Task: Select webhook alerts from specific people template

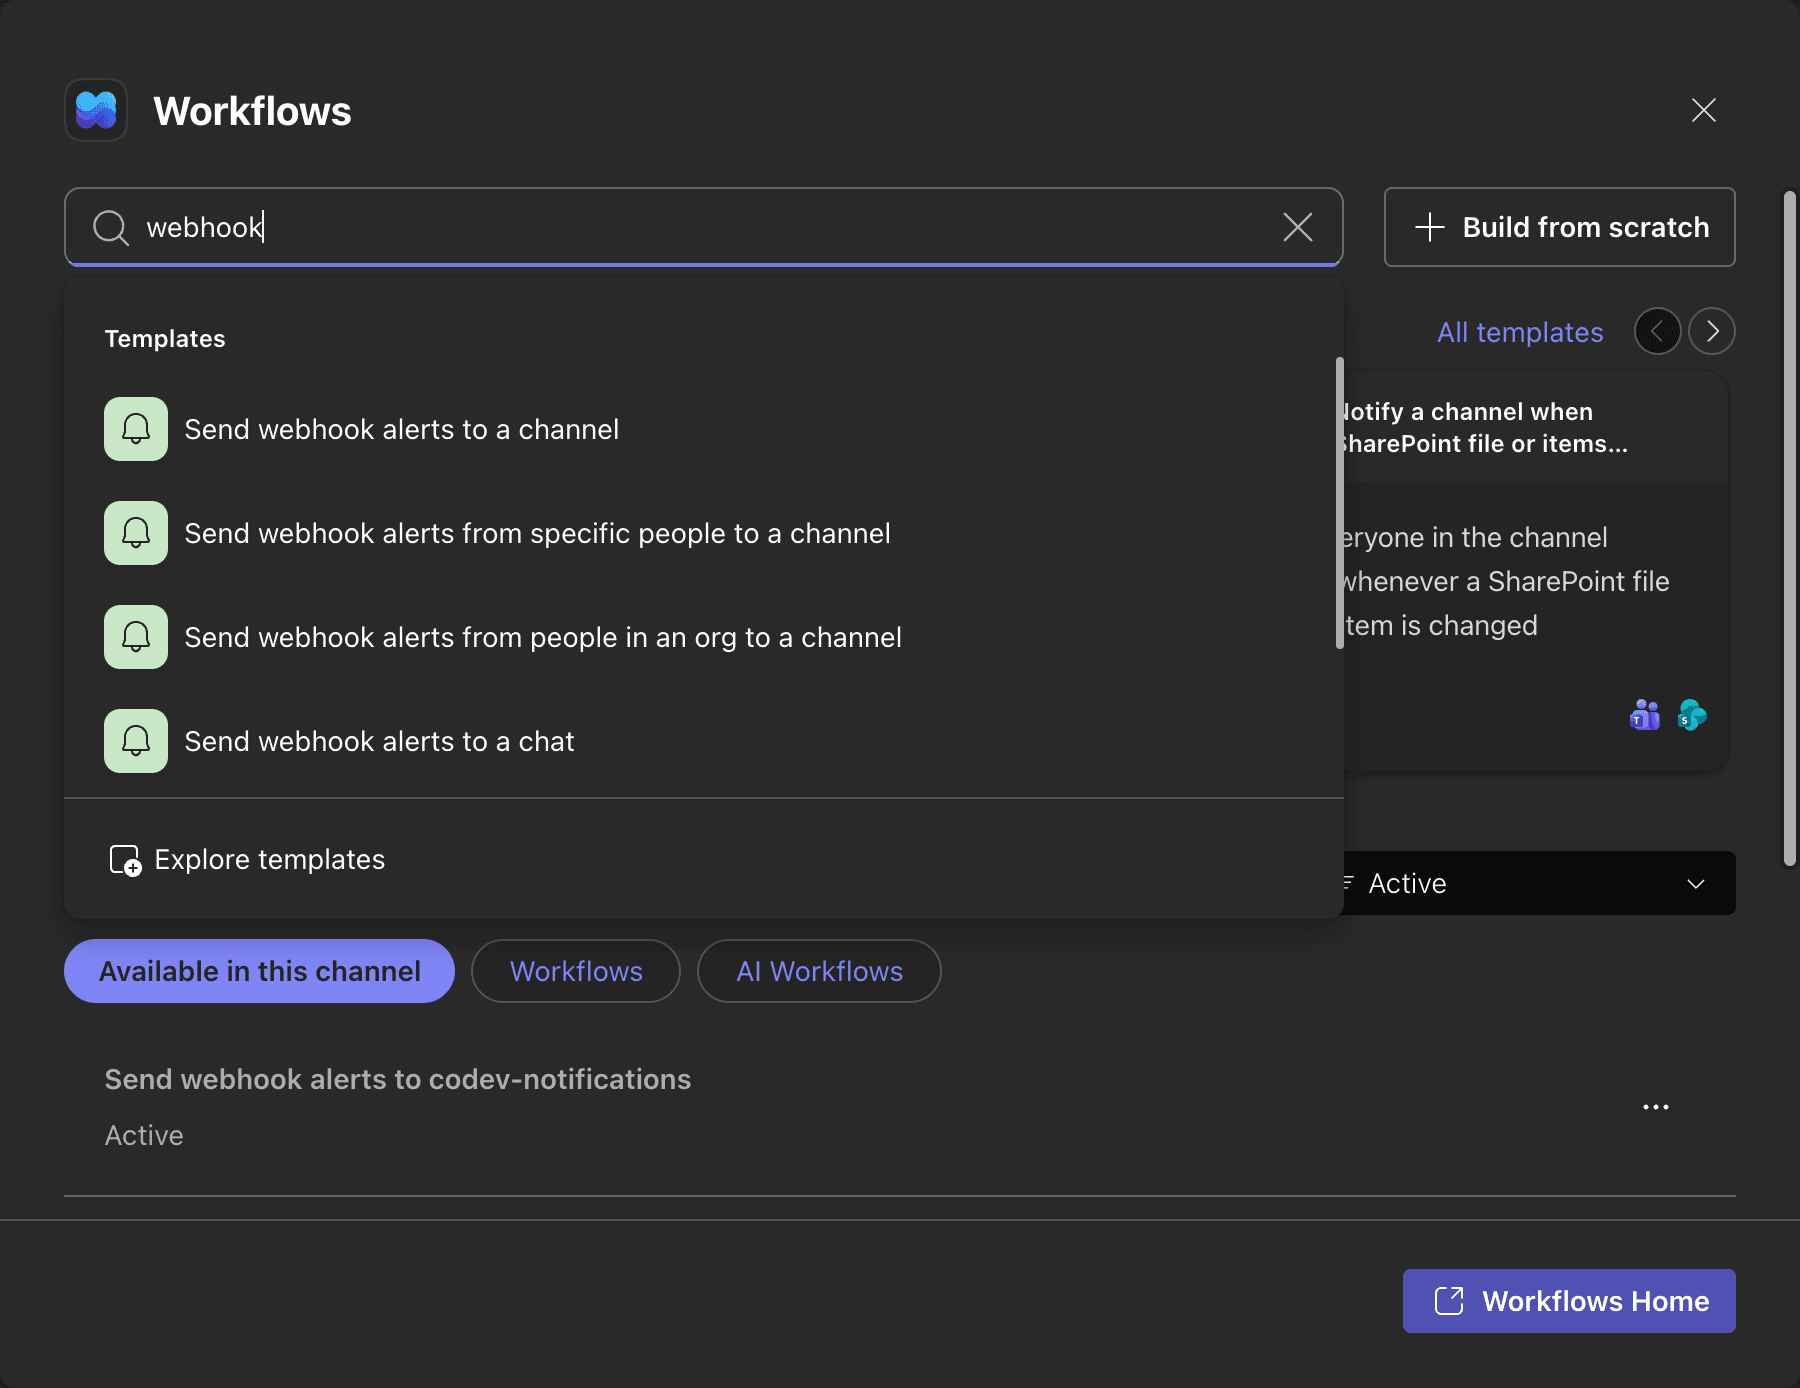Action: pyautogui.click(x=703, y=533)
